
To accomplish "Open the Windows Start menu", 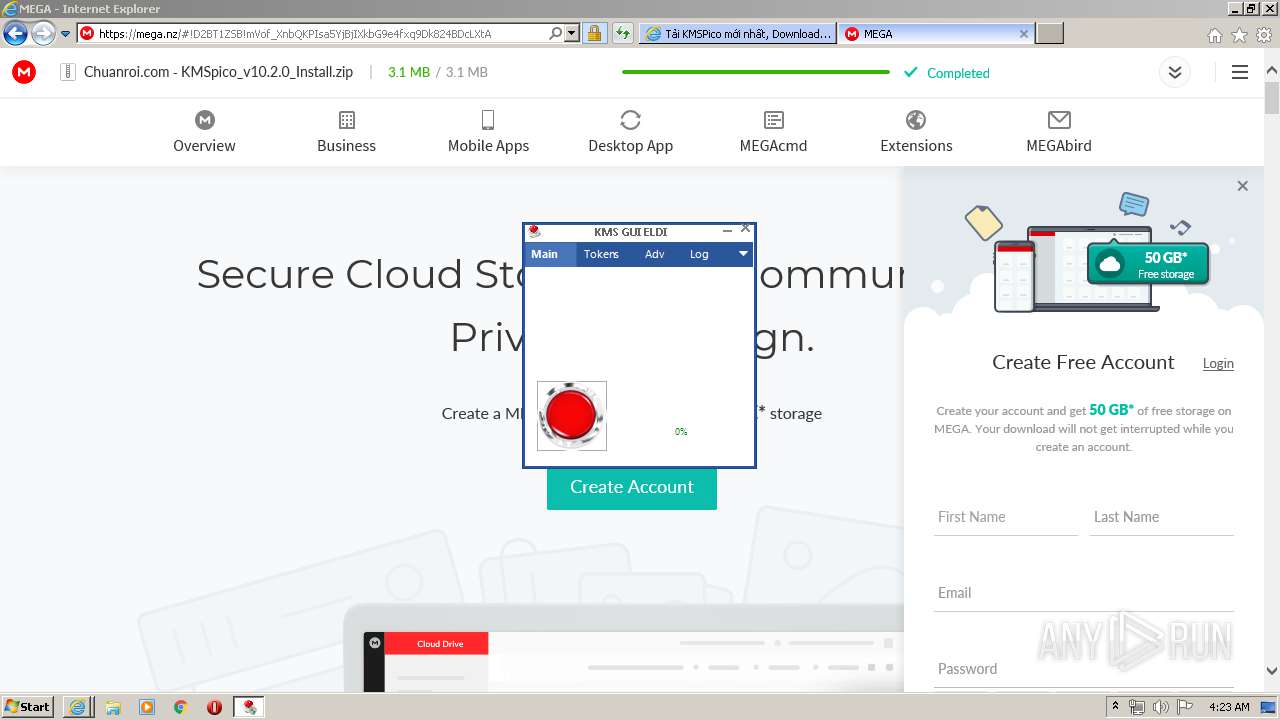I will (x=27, y=706).
